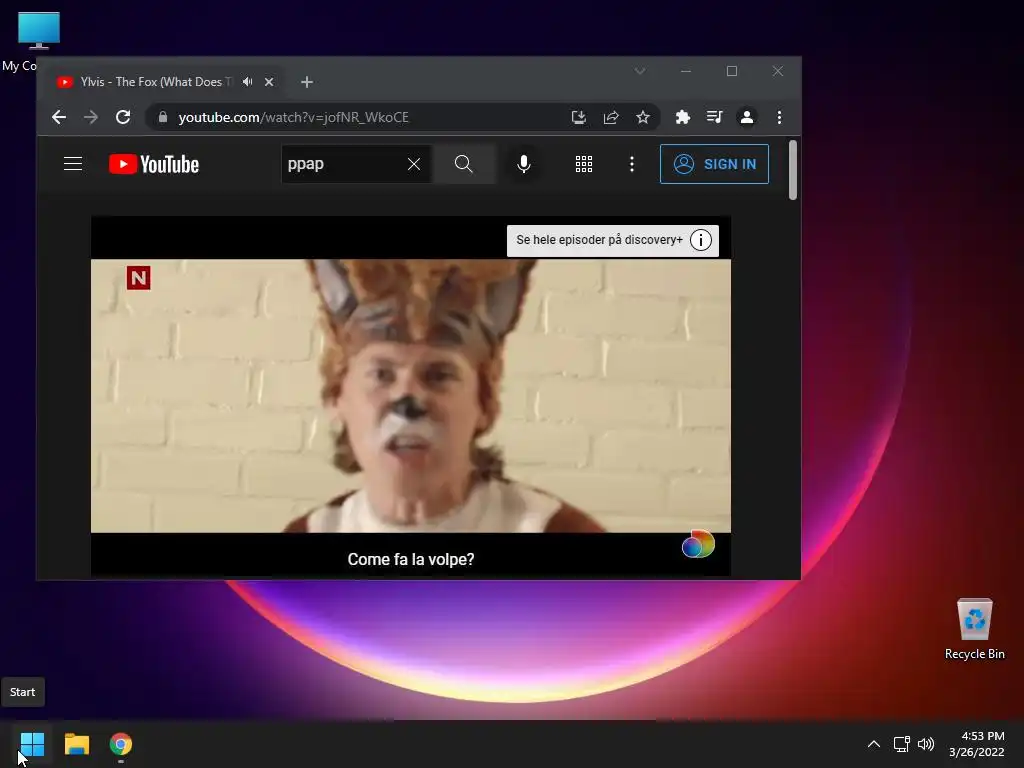1024x768 pixels.
Task: Open the Chrome profile avatar
Action: (746, 117)
